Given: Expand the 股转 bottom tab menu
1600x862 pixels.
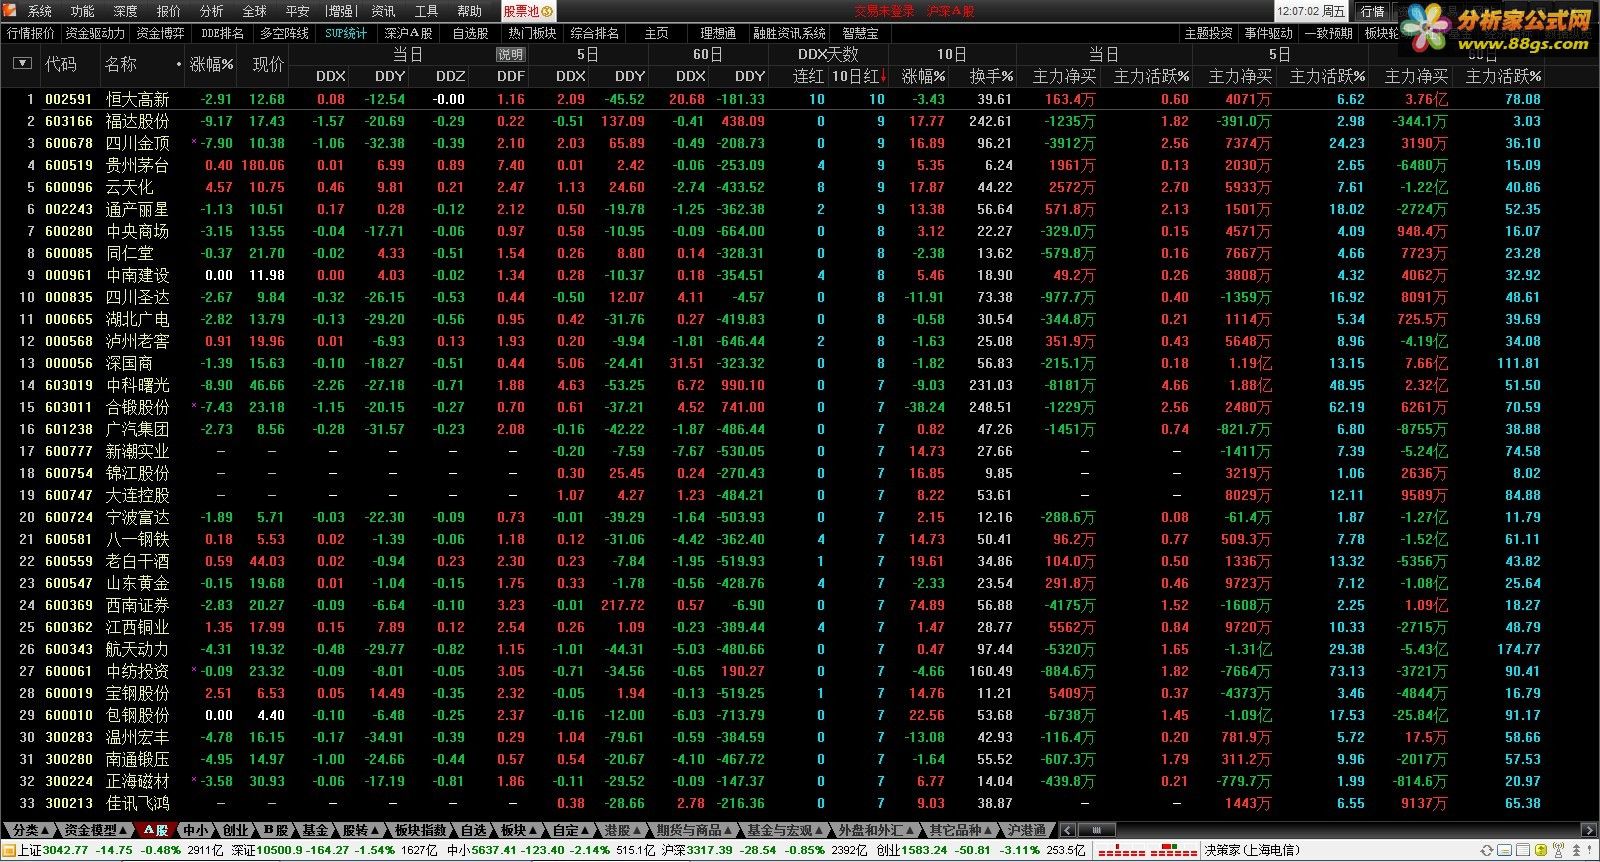Looking at the screenshot, I should 360,830.
